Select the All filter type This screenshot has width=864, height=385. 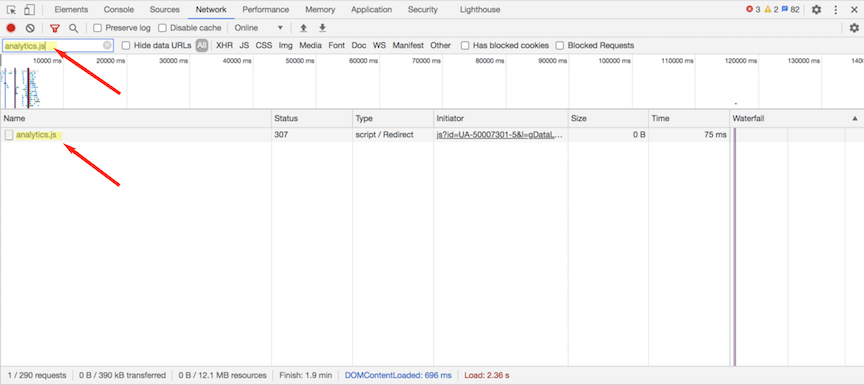202,45
